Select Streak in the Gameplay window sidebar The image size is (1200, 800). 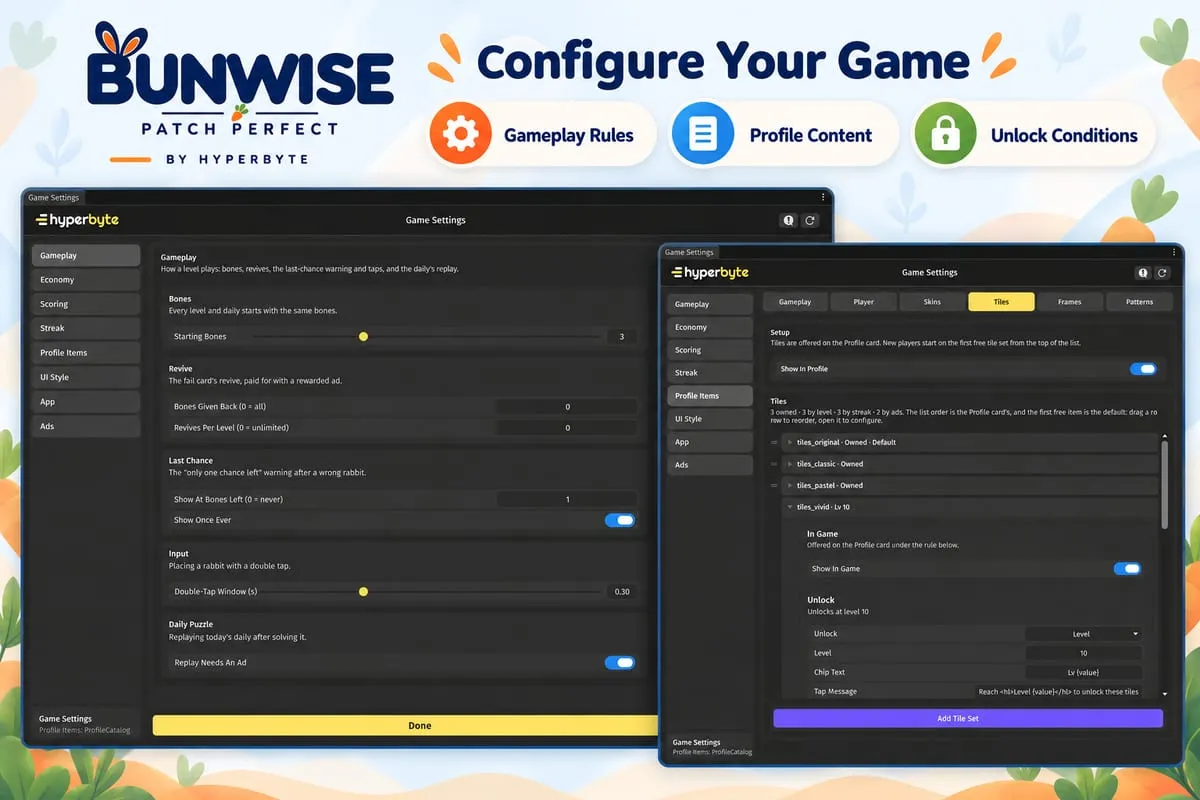(86, 328)
